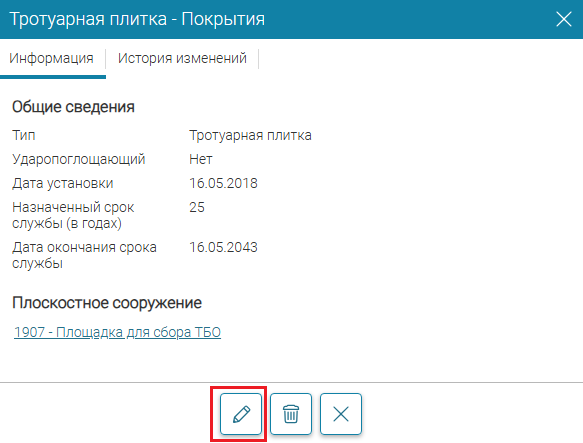This screenshot has height=443, width=583.
Task: Click the Тротуарная плитка type value
Action: [x=250, y=135]
